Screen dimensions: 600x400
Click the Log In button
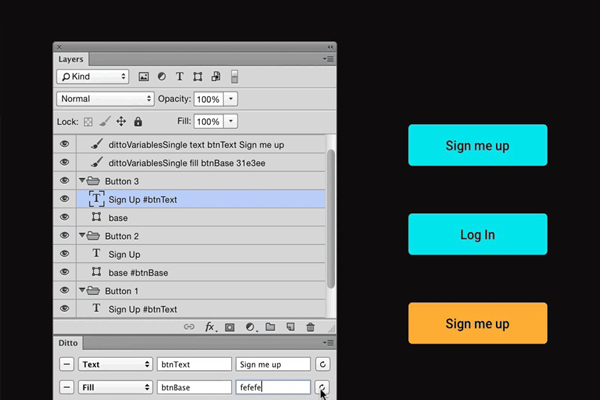tap(478, 234)
